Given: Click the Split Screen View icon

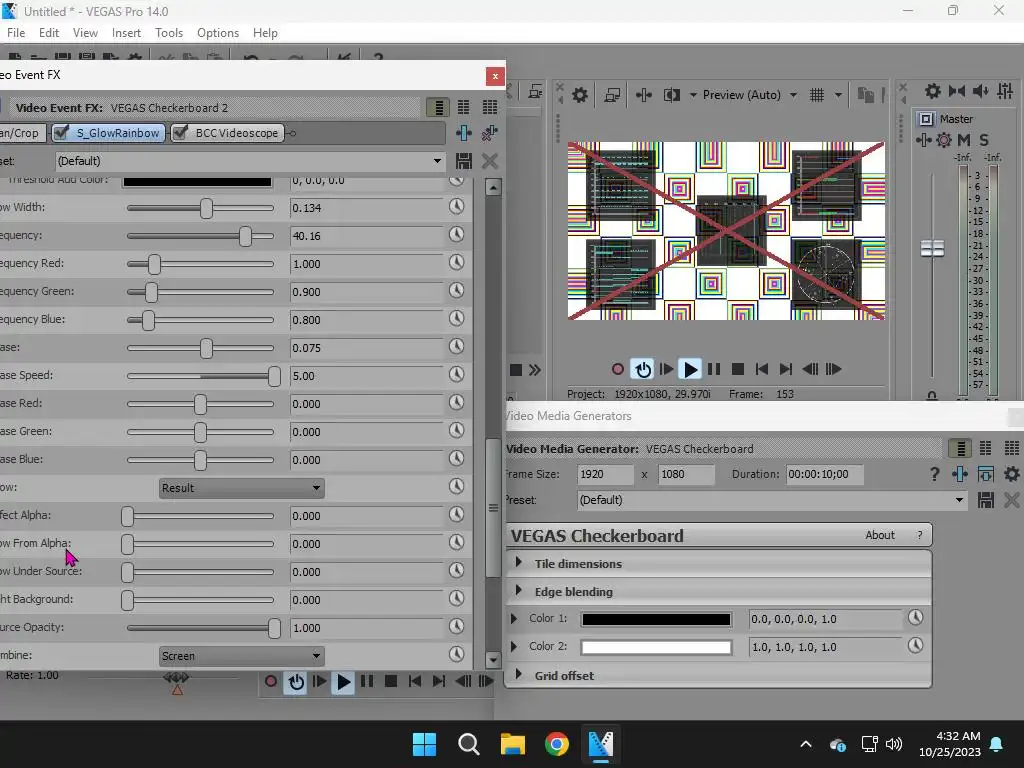Looking at the screenshot, I should tap(672, 95).
